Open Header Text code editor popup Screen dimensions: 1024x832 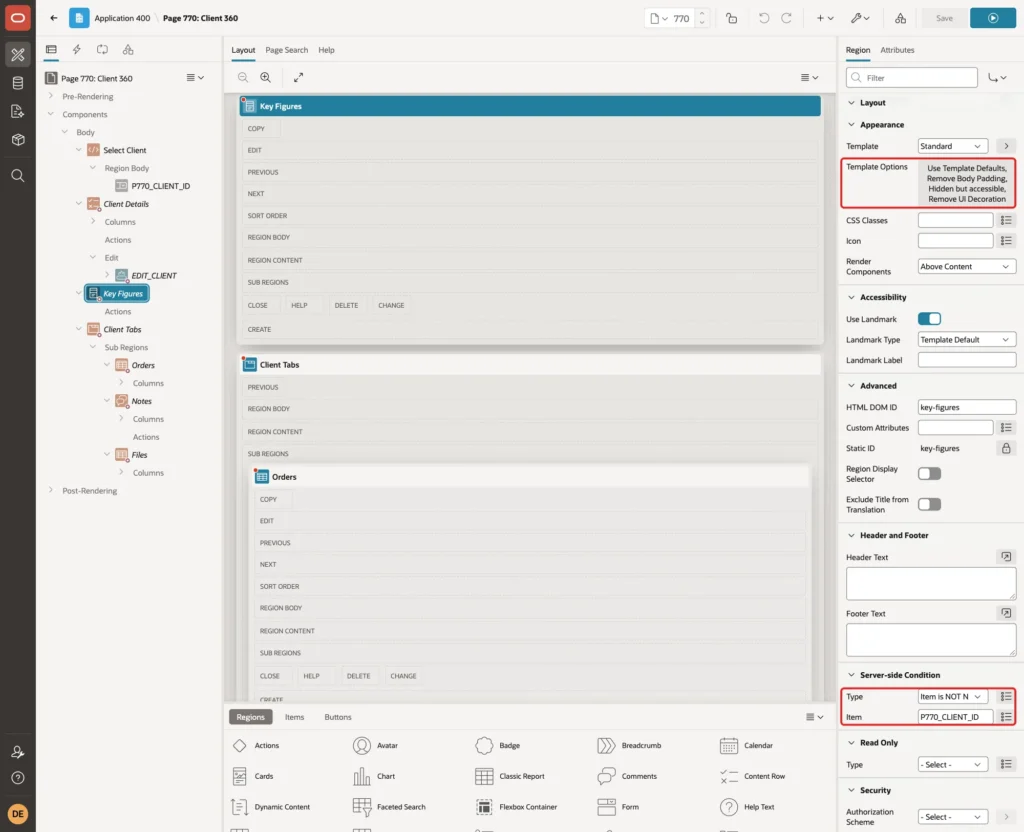(x=1006, y=556)
